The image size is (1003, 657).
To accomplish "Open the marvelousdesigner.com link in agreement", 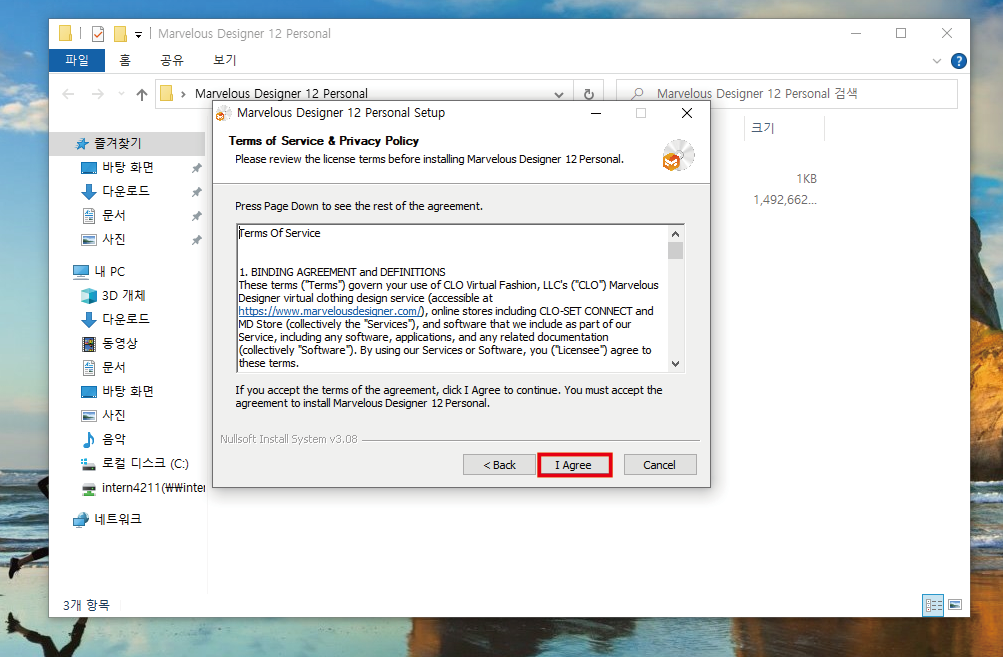I will pos(331,311).
